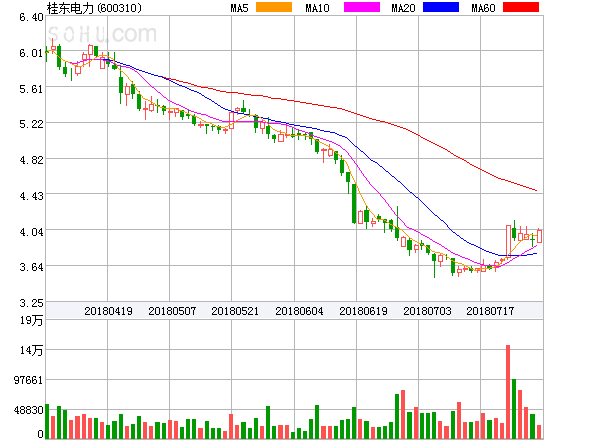Click the 20180717 date label
Screen dimensions: 600x440
pos(490,311)
